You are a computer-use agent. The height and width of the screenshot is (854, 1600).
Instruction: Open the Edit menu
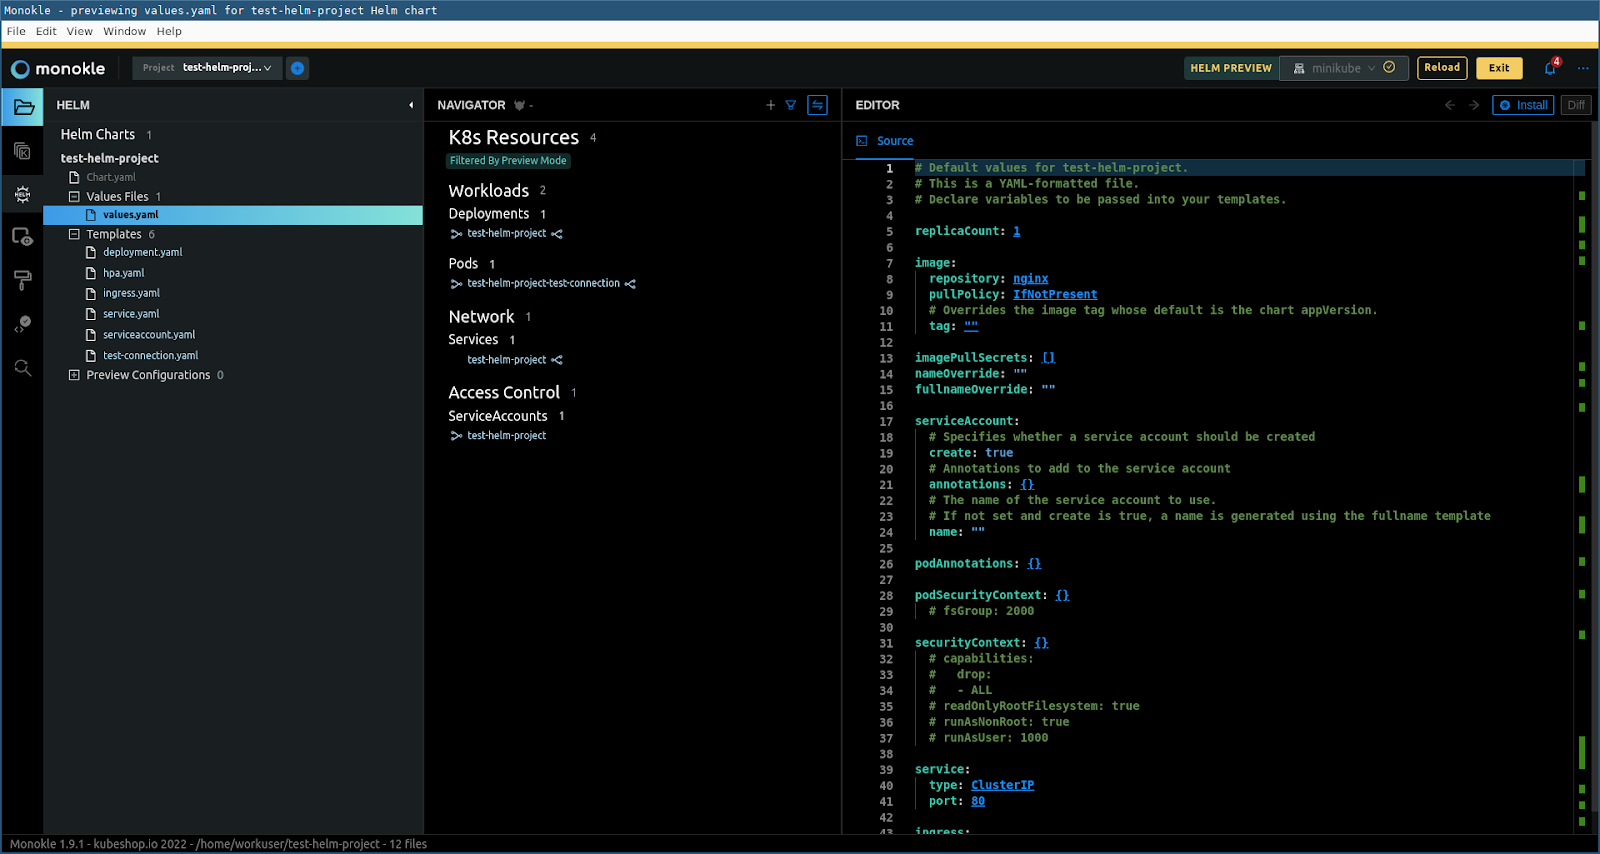click(46, 31)
